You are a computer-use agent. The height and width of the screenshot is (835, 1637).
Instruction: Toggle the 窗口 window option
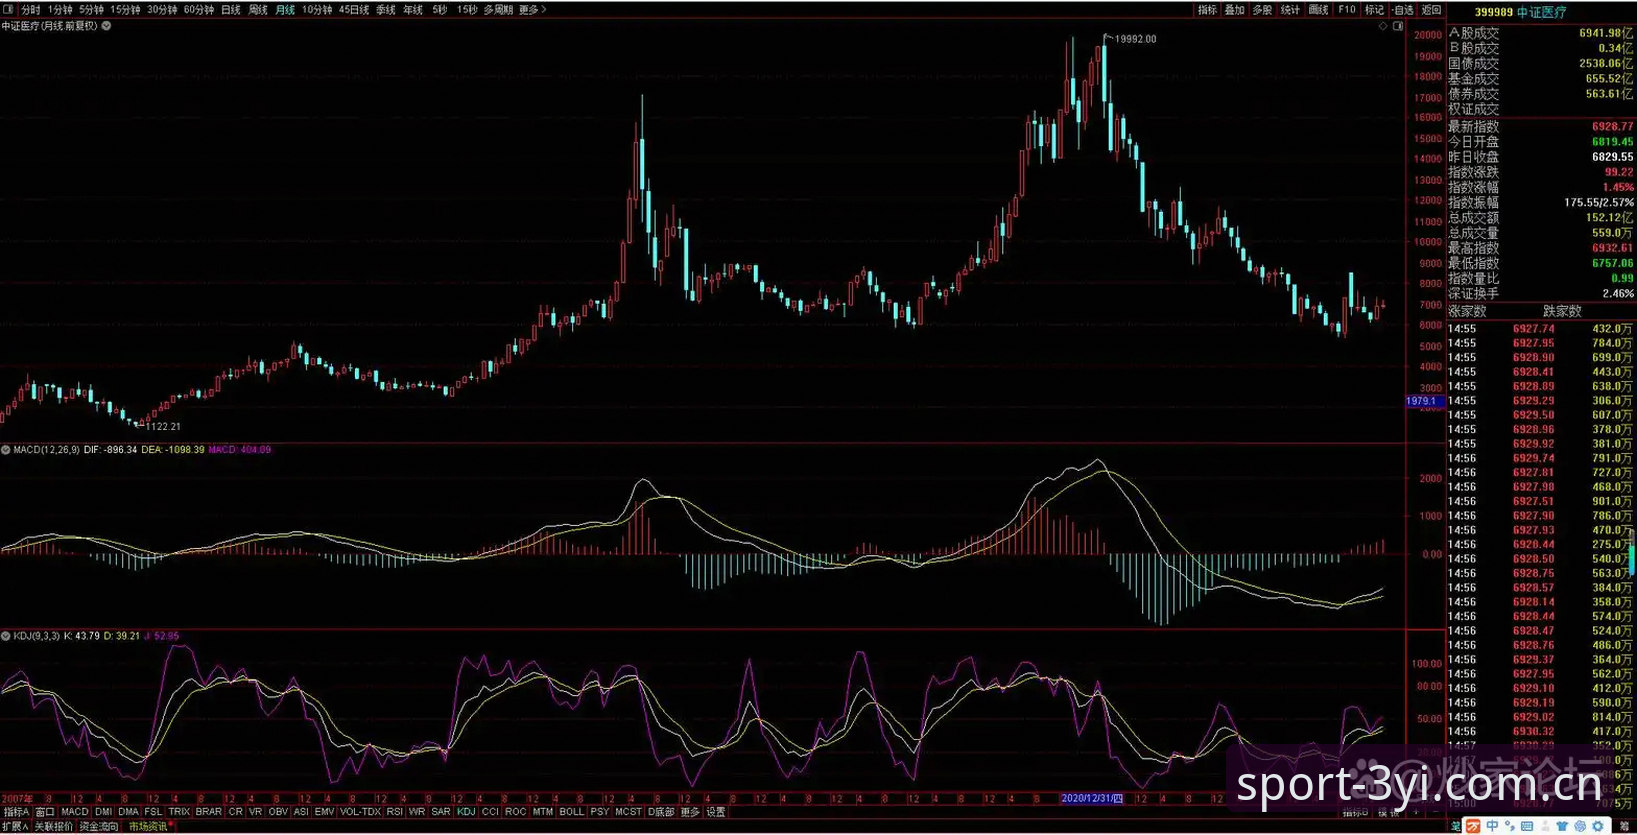(x=45, y=812)
